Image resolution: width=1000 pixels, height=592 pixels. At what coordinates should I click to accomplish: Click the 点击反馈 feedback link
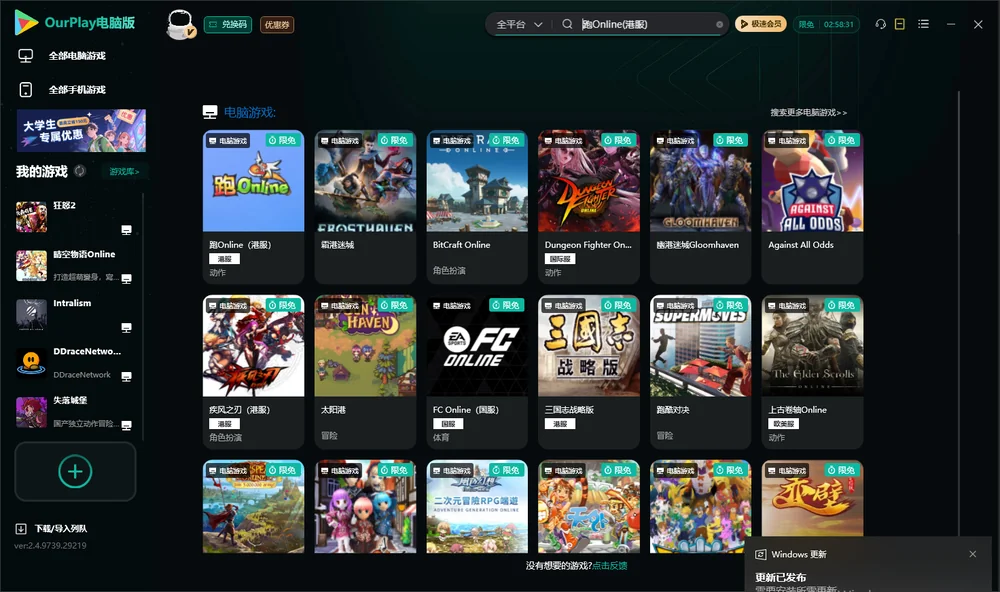(x=610, y=565)
